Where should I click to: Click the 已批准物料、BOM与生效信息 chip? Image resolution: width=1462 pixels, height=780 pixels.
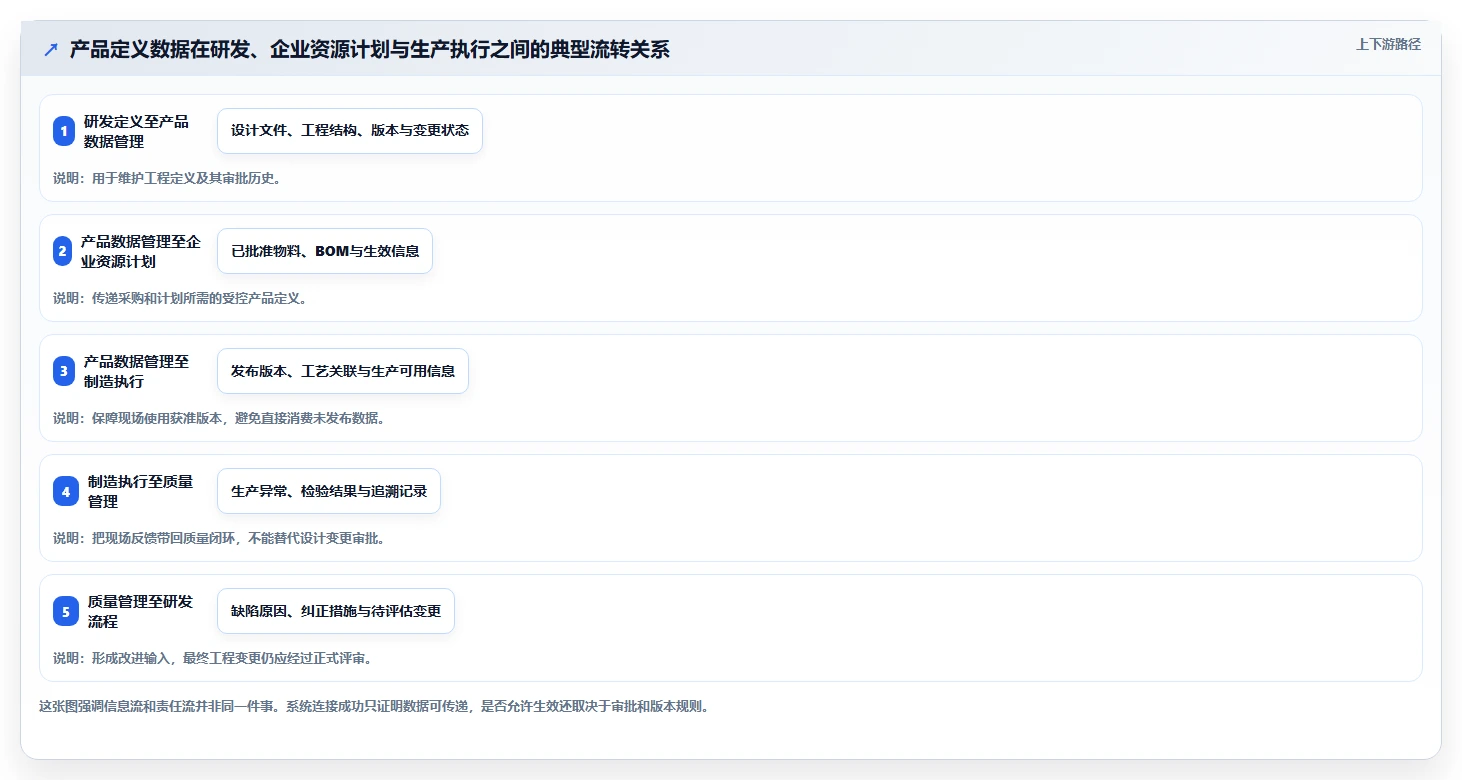click(x=325, y=251)
